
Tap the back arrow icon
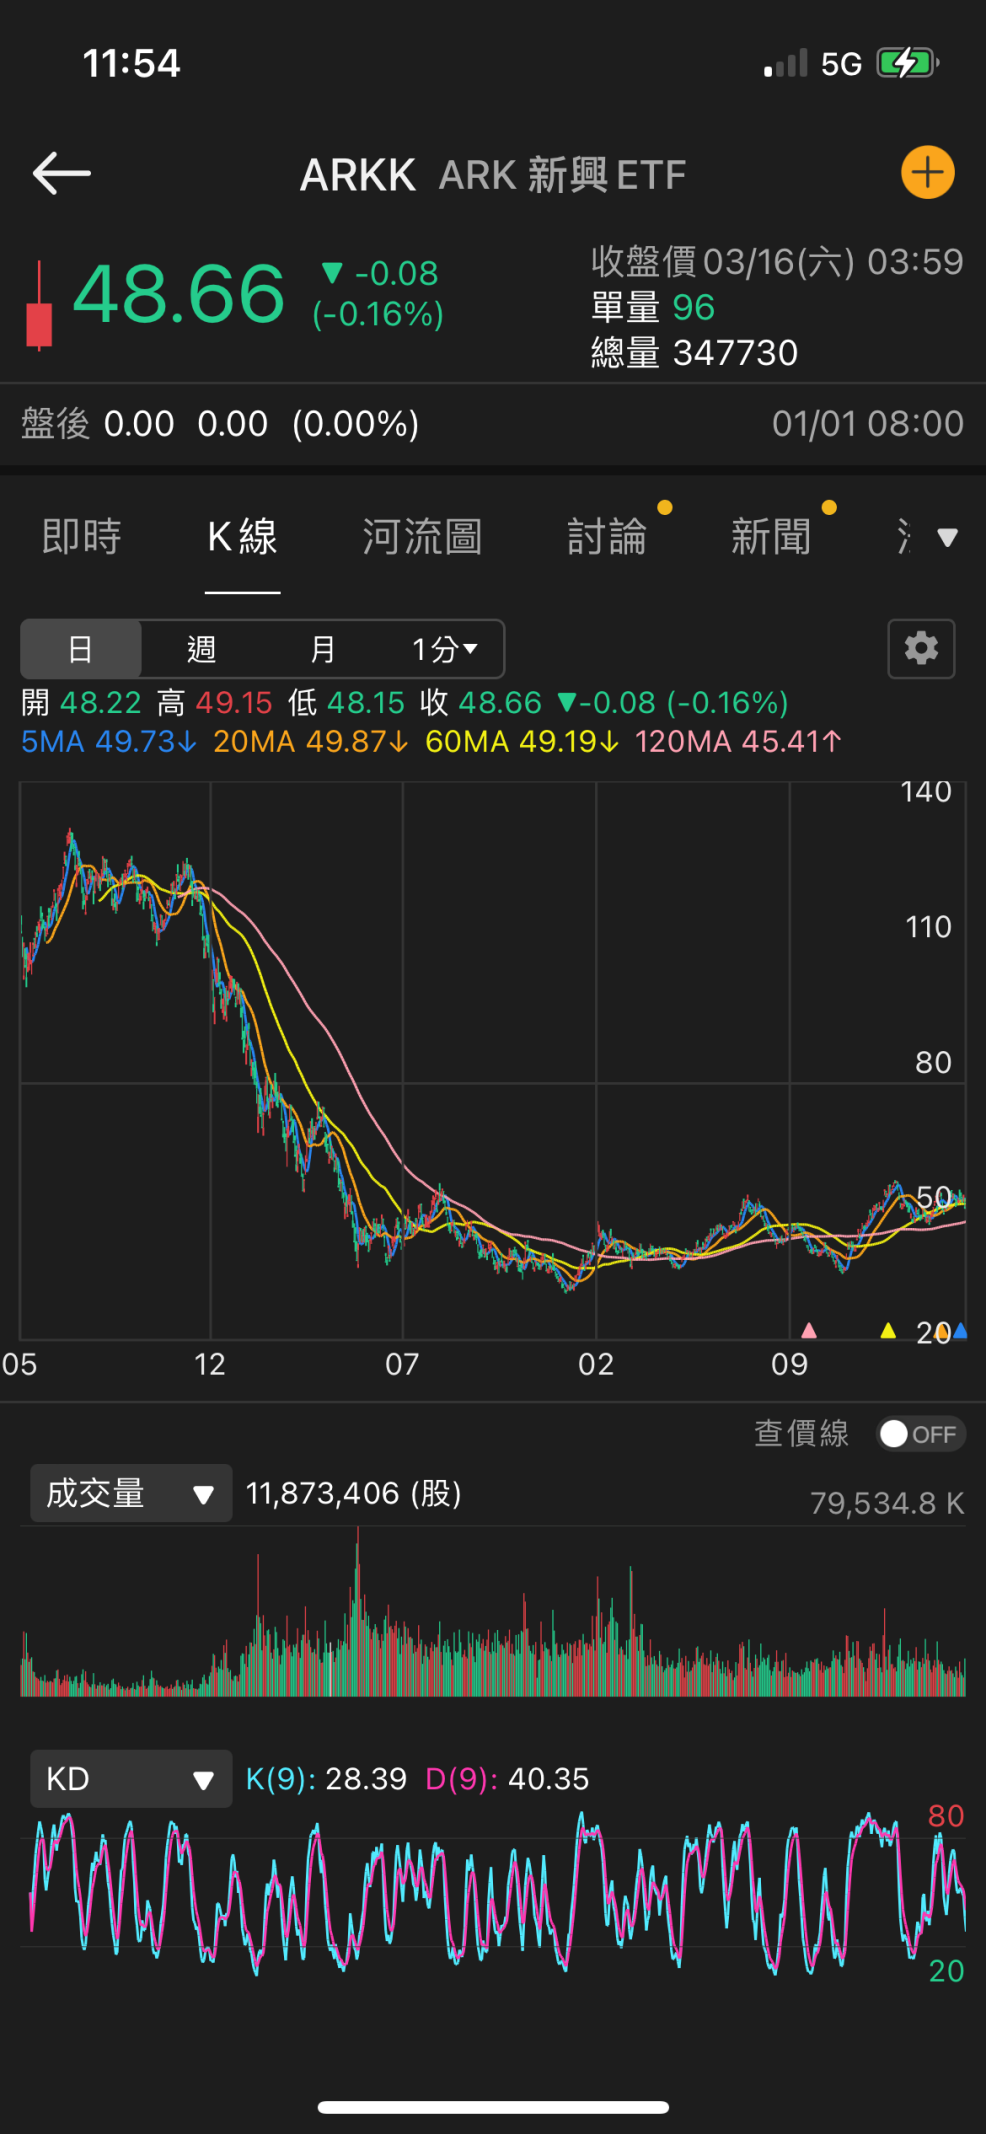pos(62,173)
